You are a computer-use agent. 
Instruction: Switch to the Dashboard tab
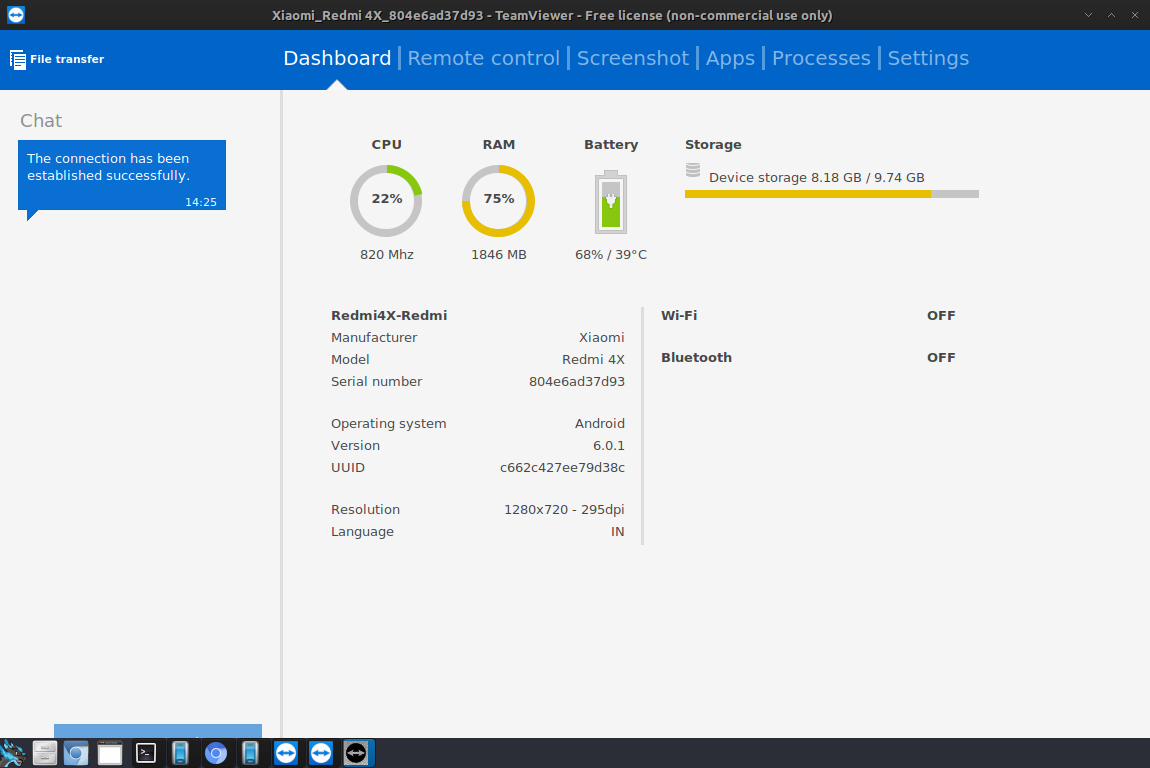(x=337, y=58)
